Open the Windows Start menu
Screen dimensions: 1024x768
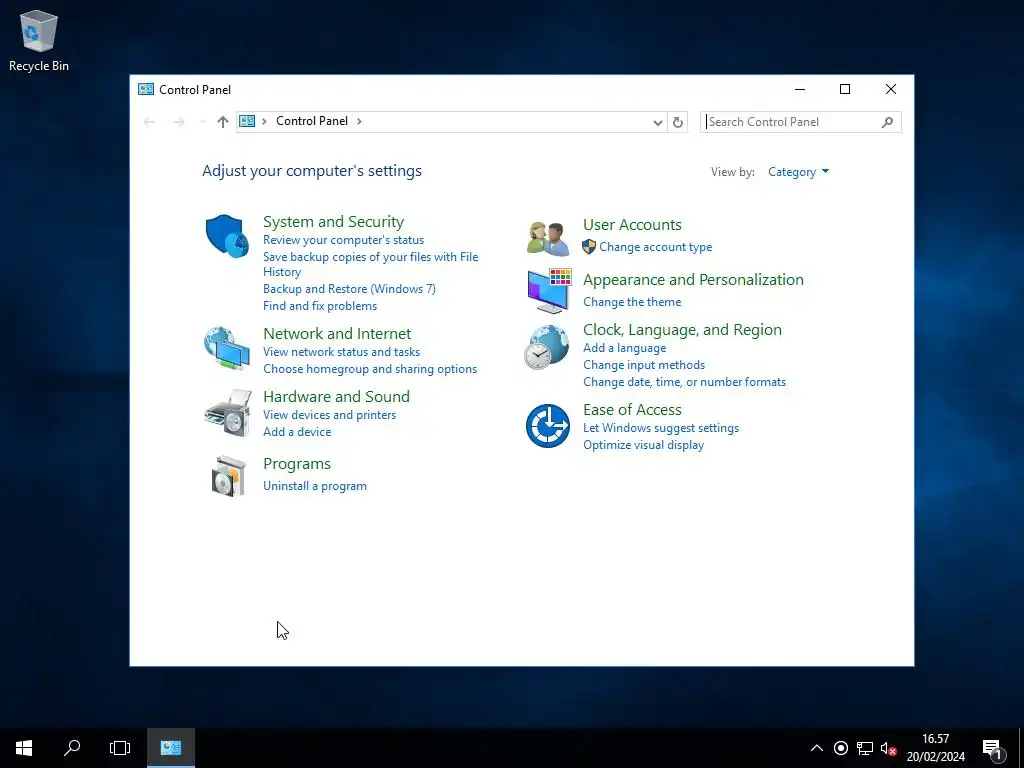(24, 748)
